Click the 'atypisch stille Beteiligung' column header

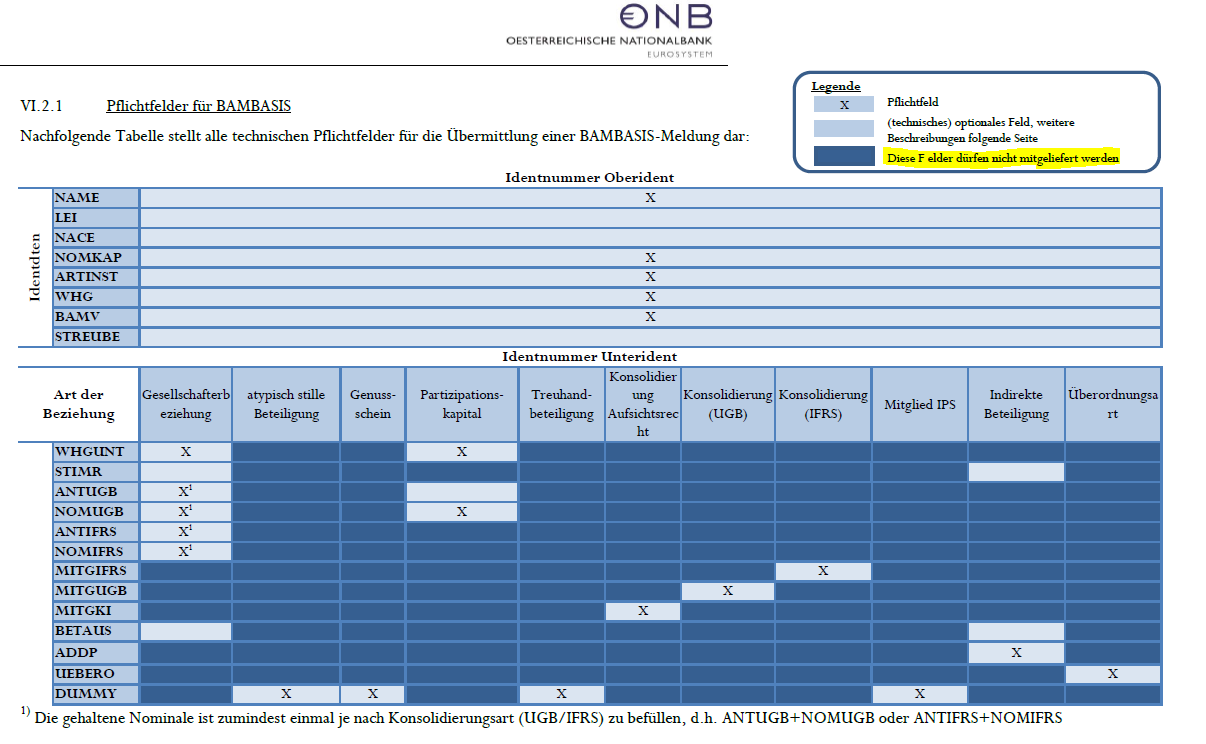[x=286, y=404]
